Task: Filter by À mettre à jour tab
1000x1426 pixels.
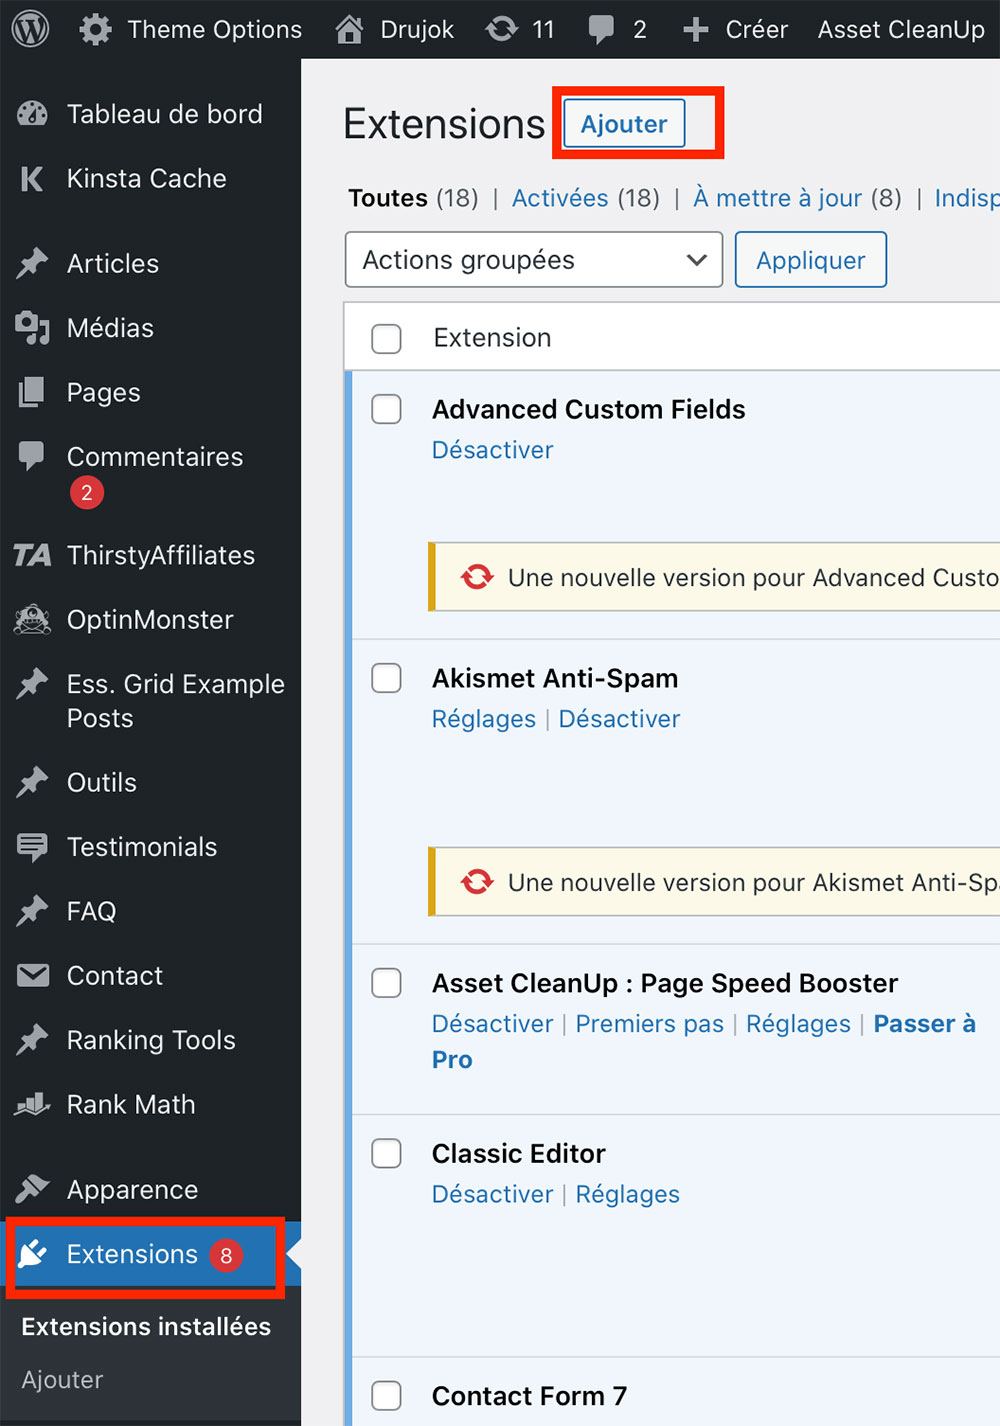Action: pyautogui.click(x=778, y=198)
